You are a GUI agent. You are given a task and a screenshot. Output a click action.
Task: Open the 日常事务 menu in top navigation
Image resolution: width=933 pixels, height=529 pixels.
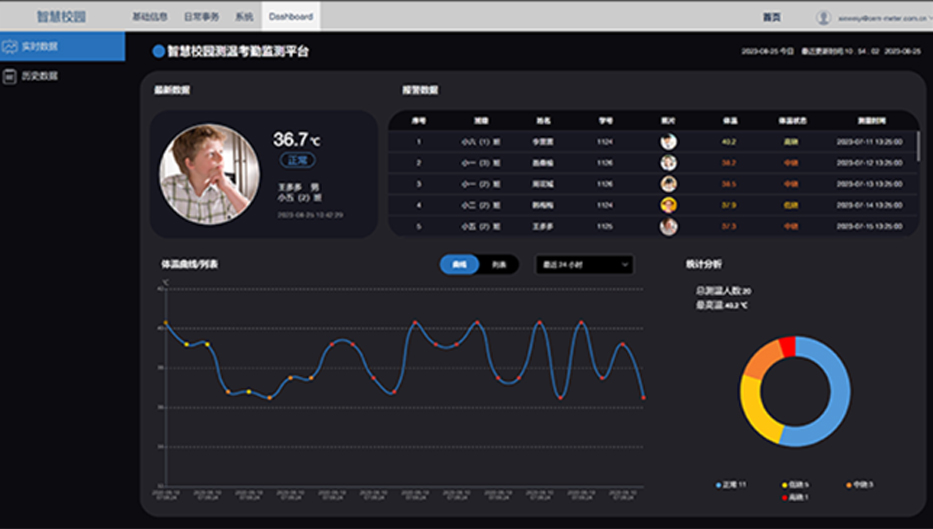(201, 17)
